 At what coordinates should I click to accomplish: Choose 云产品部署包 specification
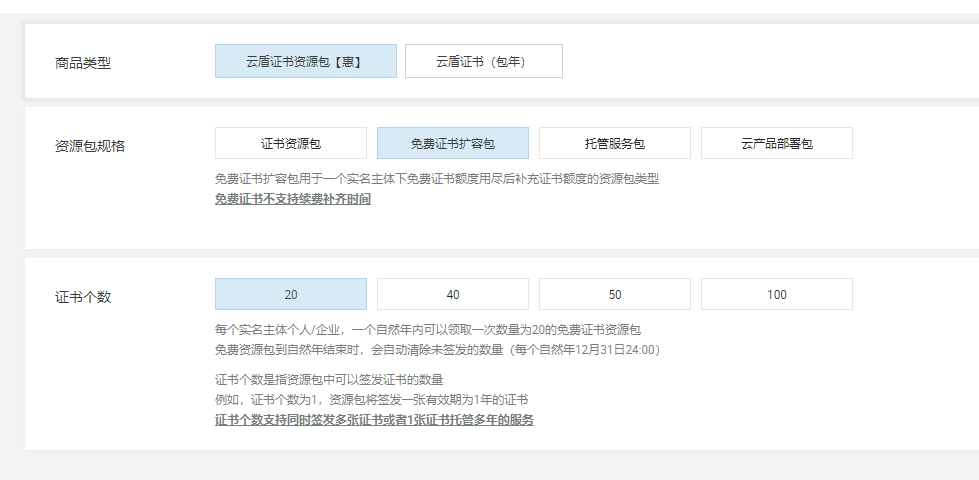tap(777, 144)
